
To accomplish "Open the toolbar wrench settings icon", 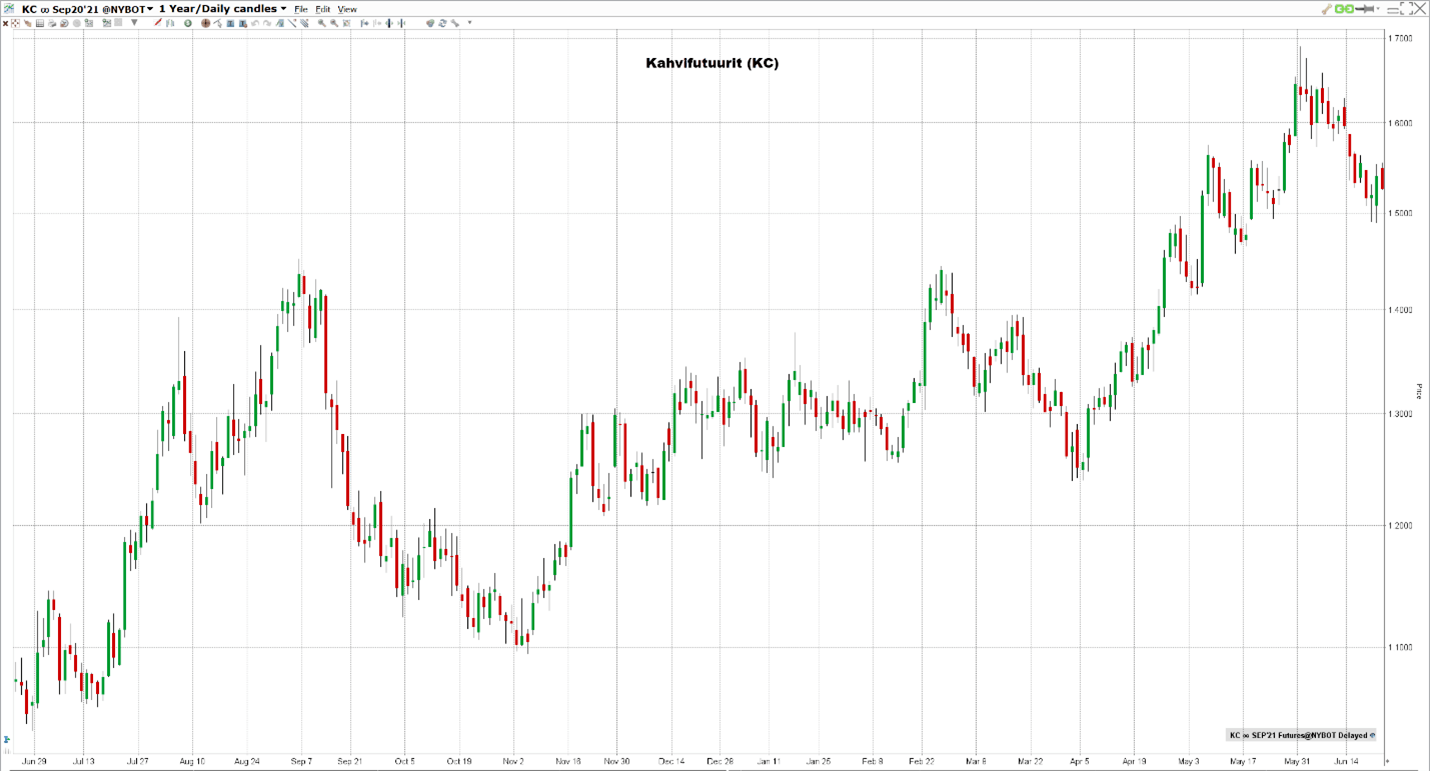I will [454, 23].
